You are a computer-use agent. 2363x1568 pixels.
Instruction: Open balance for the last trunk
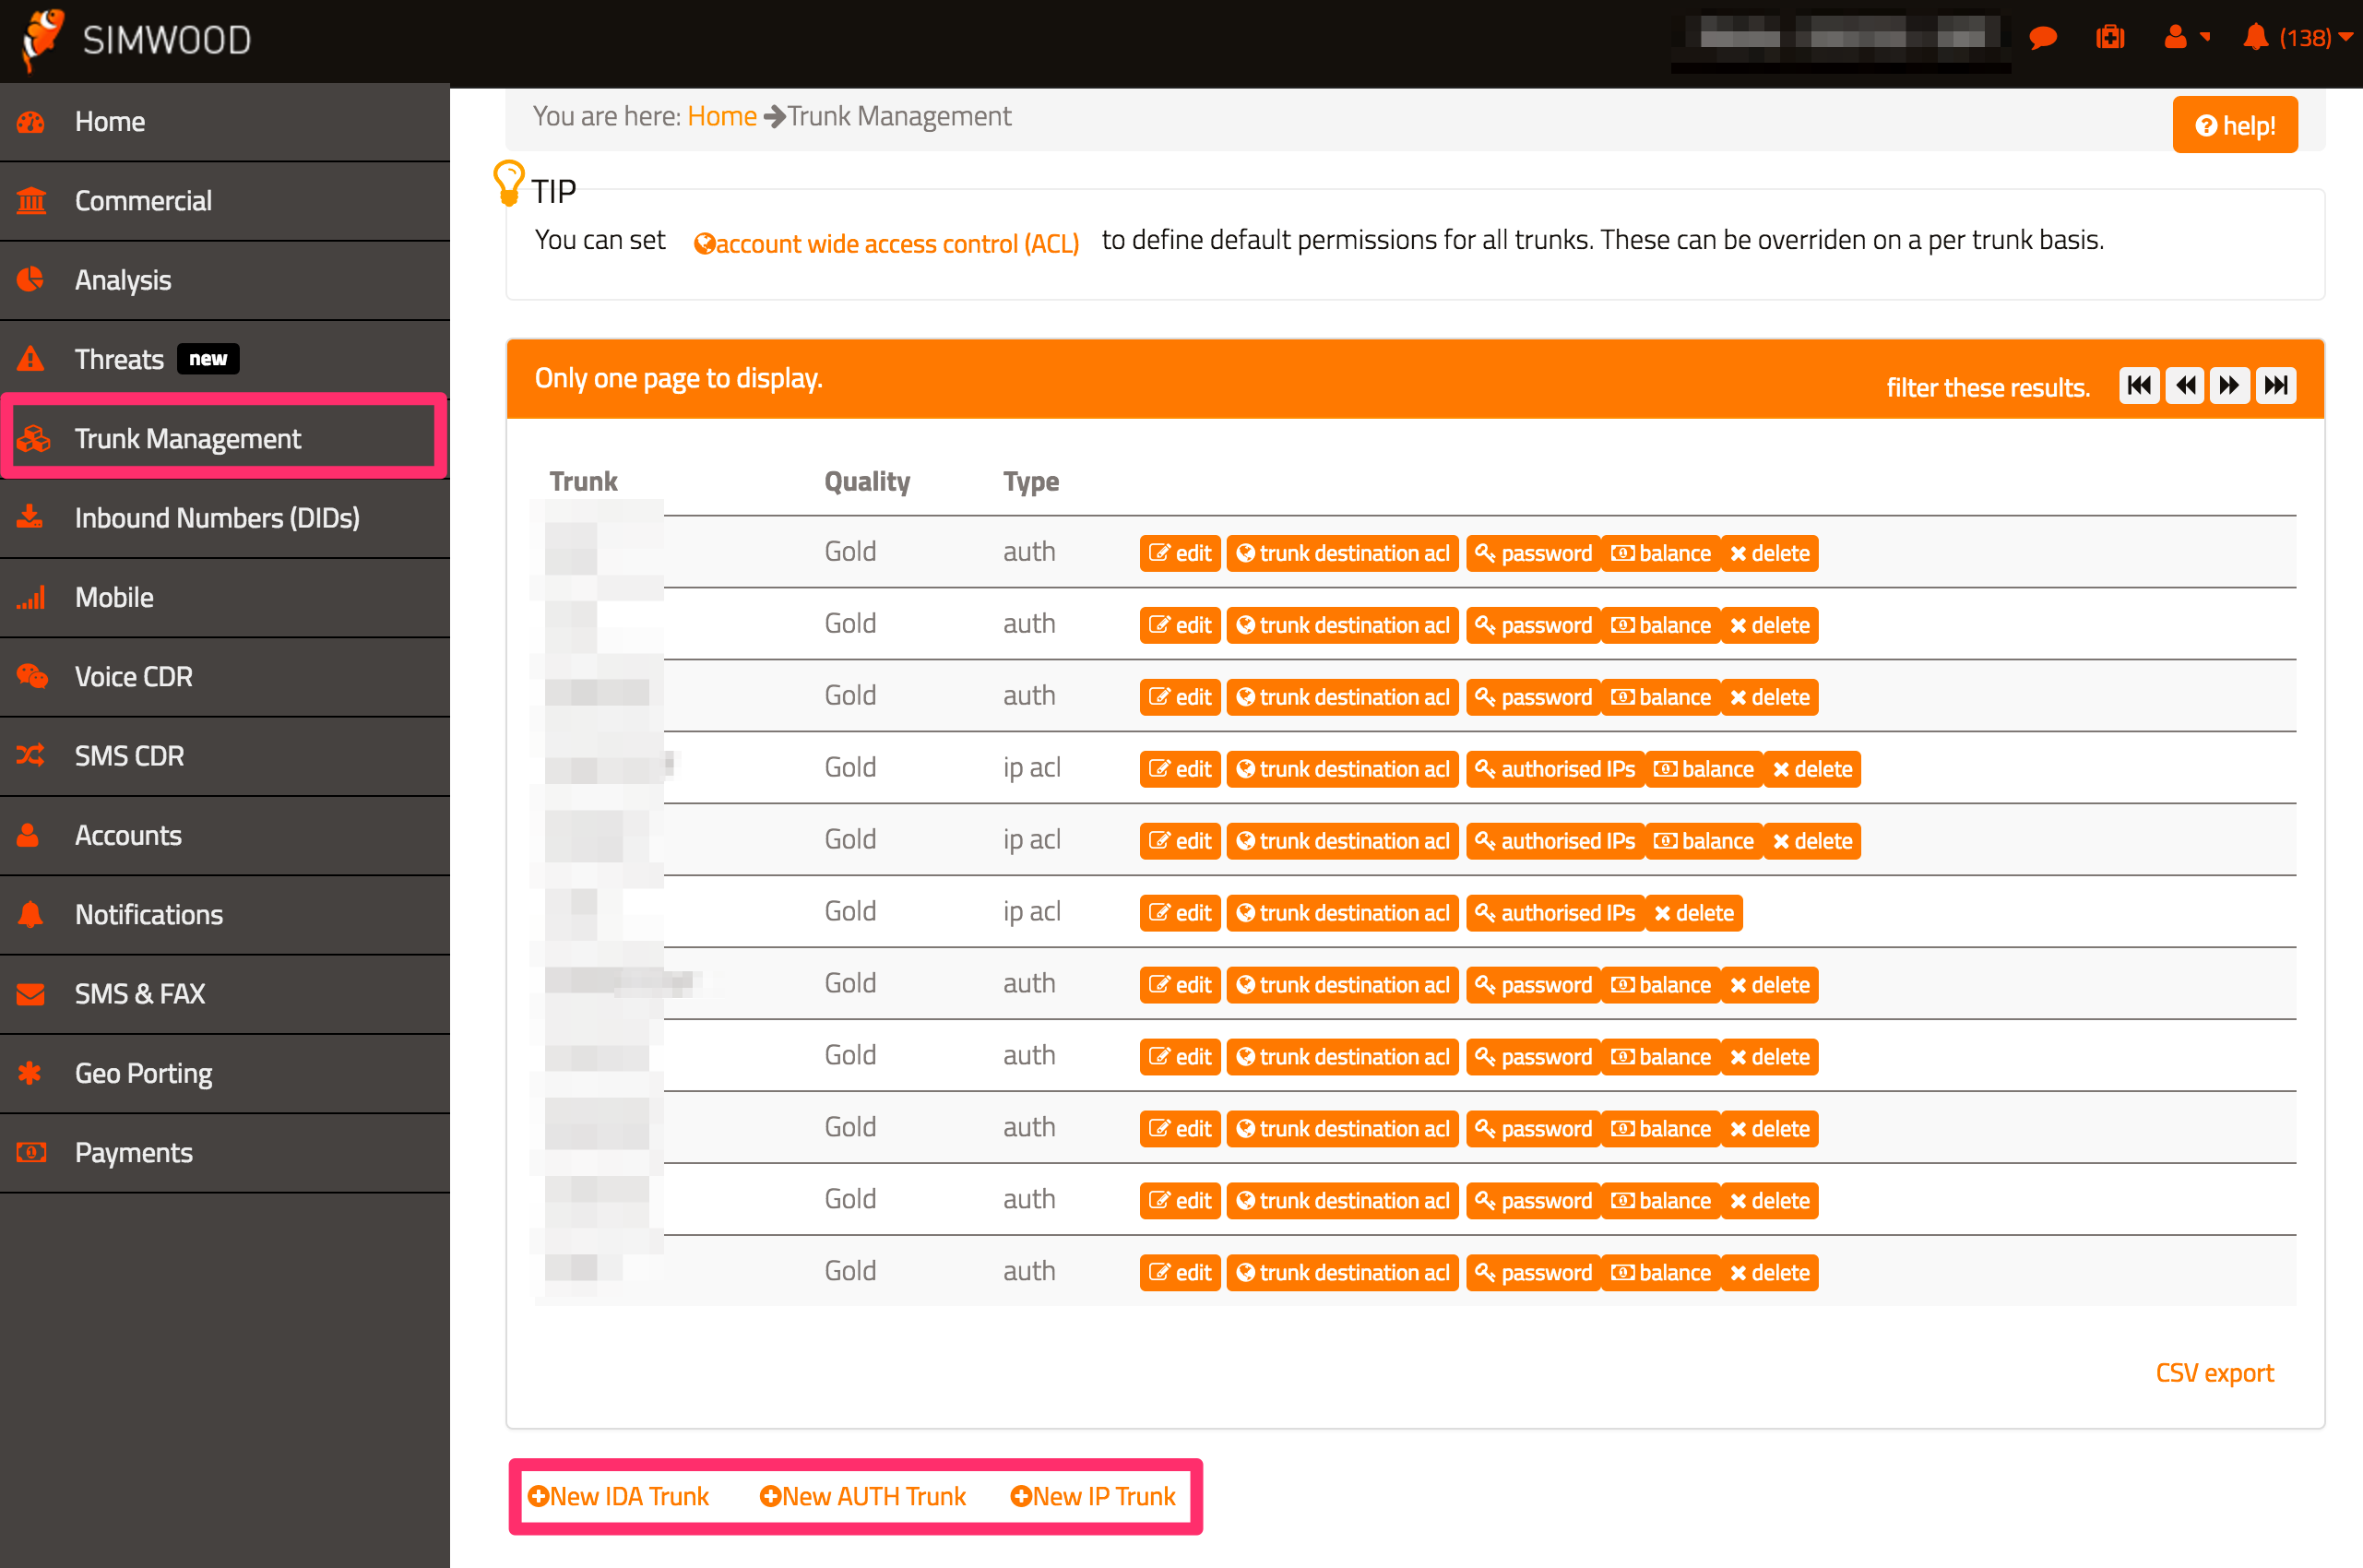(1660, 1273)
